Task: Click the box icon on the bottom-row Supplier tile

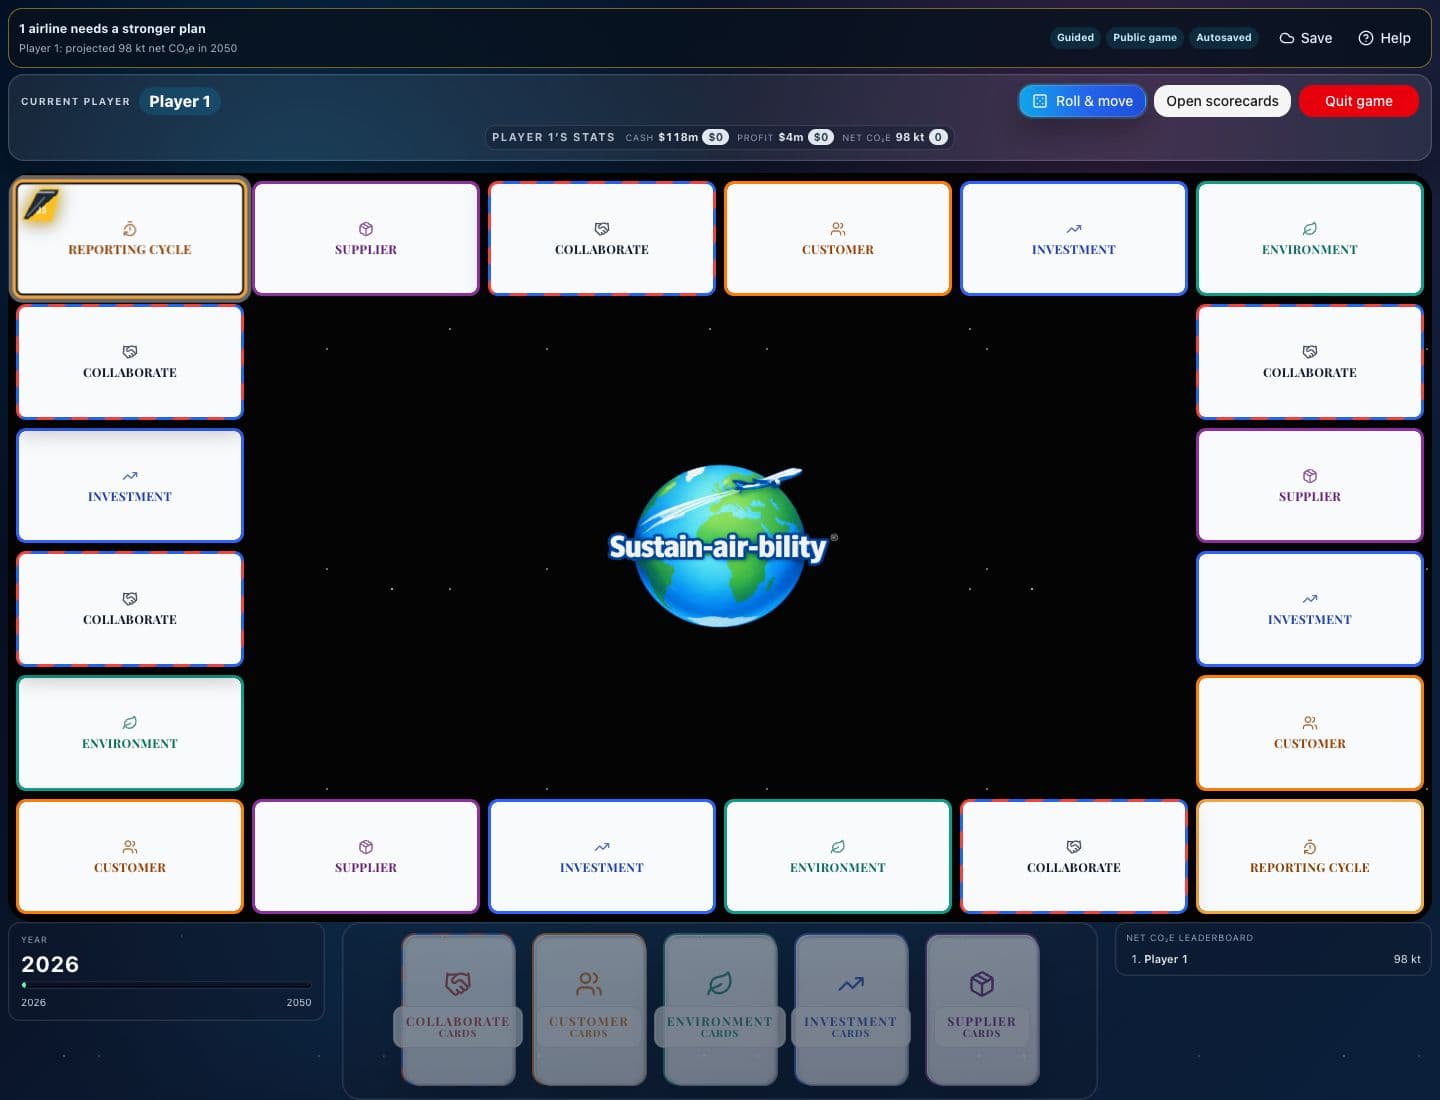Action: 366,847
